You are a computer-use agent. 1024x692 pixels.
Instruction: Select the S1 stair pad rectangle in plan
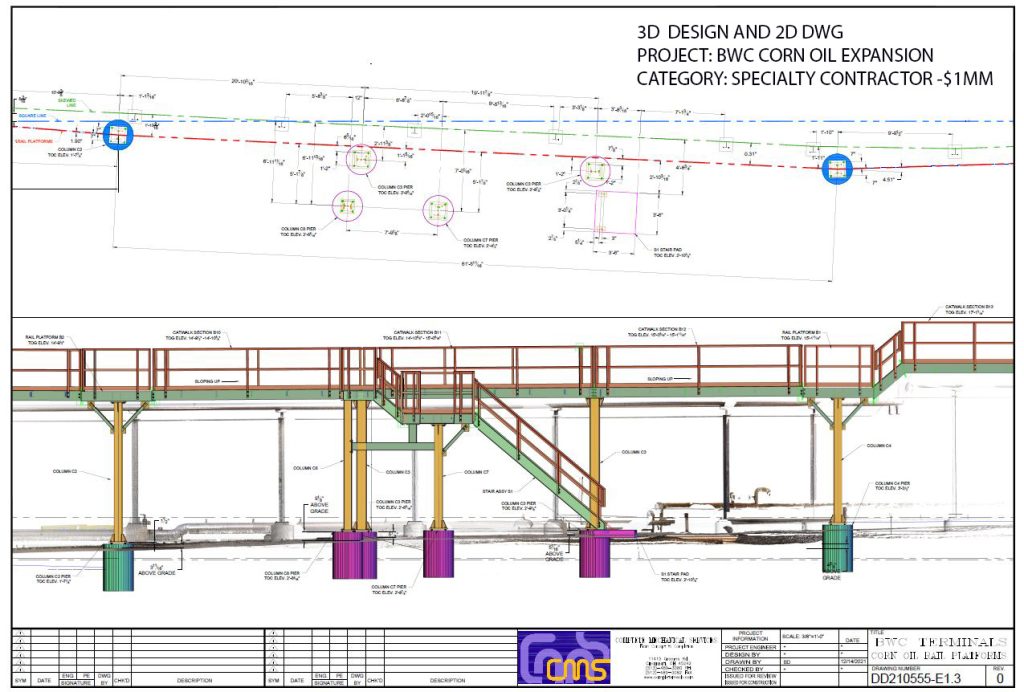(x=617, y=213)
